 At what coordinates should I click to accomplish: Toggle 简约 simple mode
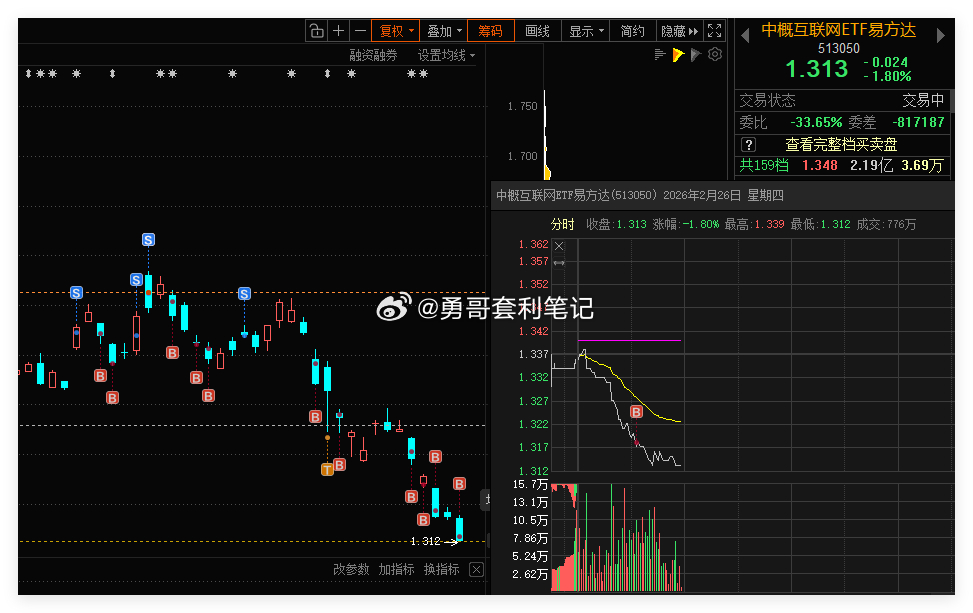[632, 31]
